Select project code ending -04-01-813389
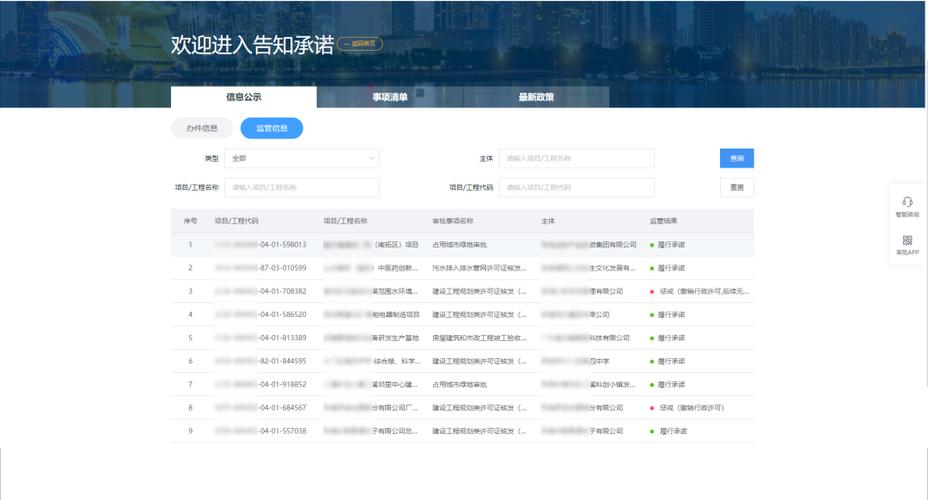The width and height of the screenshot is (928, 500). click(261, 338)
